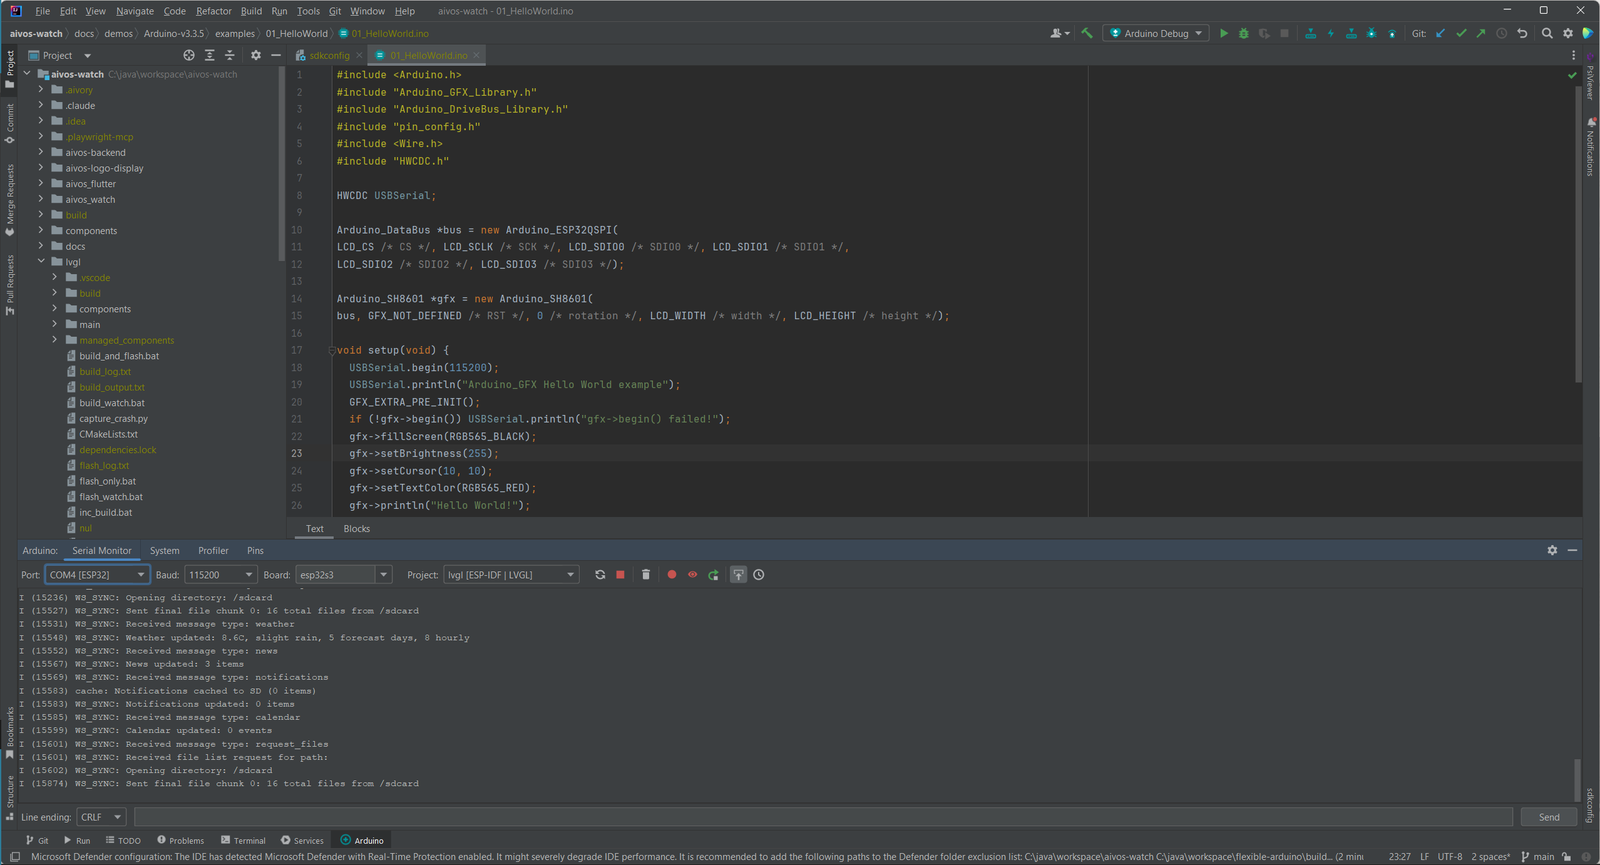Click the 2 spaces indent setting
1600x865 pixels.
(x=1490, y=856)
